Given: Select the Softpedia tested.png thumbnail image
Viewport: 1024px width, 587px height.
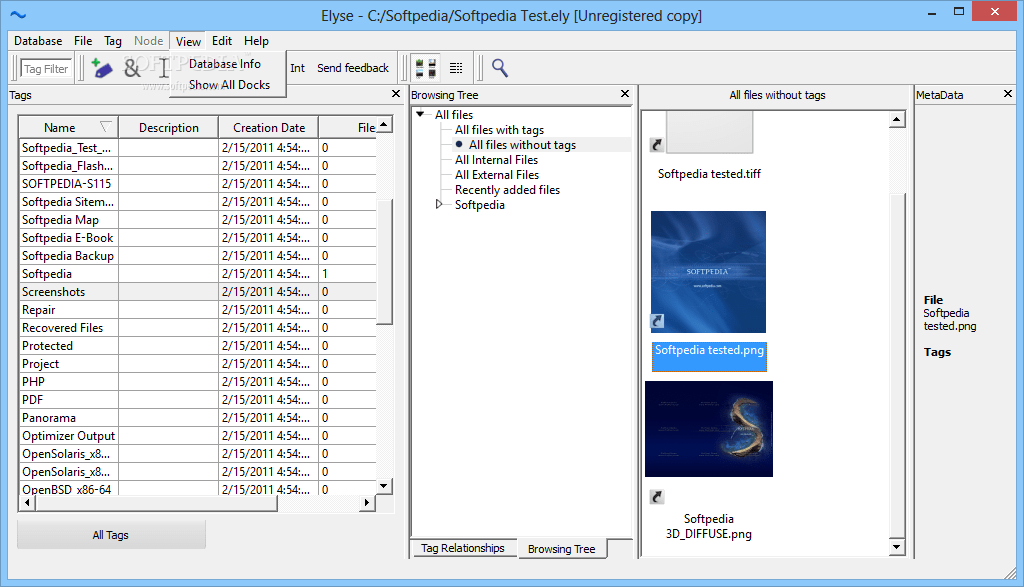Looking at the screenshot, I should coord(708,272).
